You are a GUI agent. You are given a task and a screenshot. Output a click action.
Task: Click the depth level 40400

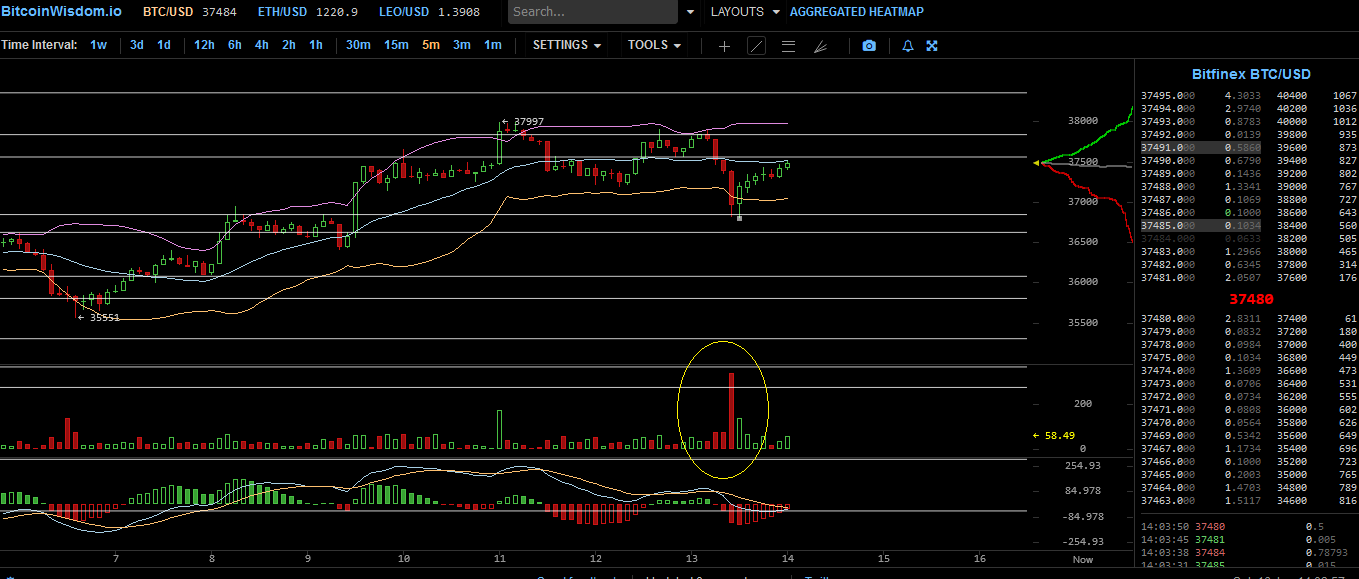tap(1290, 95)
